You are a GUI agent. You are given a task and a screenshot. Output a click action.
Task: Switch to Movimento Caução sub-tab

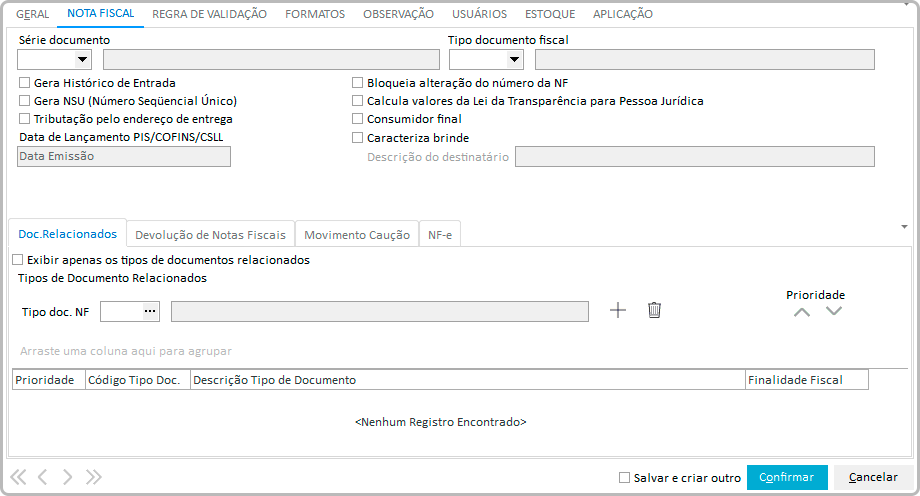[357, 235]
